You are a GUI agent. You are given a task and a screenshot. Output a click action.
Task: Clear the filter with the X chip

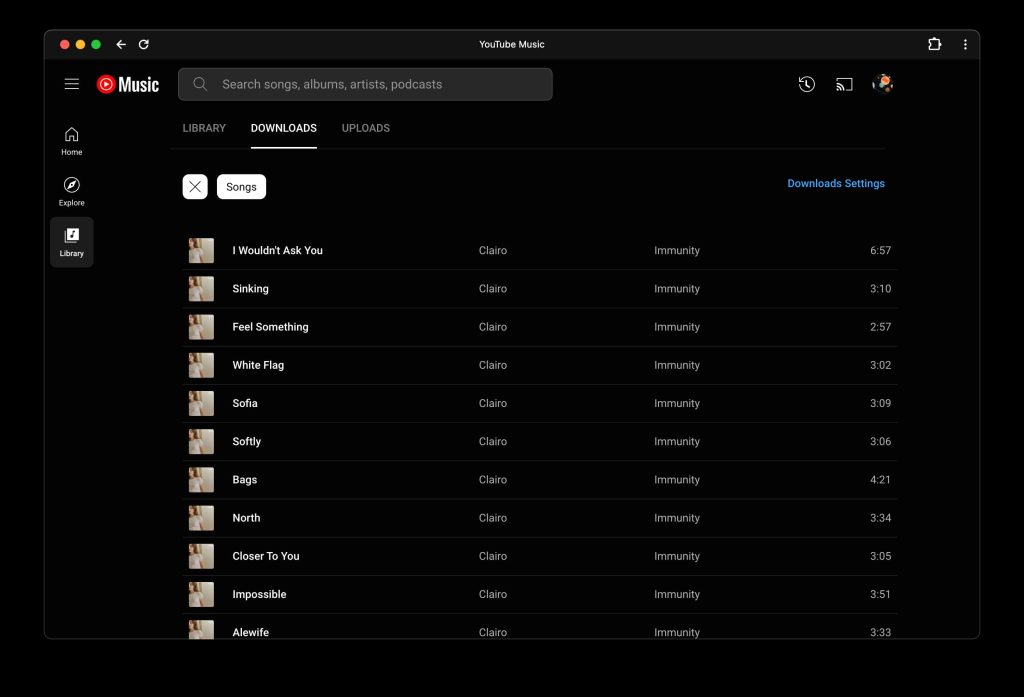click(195, 187)
